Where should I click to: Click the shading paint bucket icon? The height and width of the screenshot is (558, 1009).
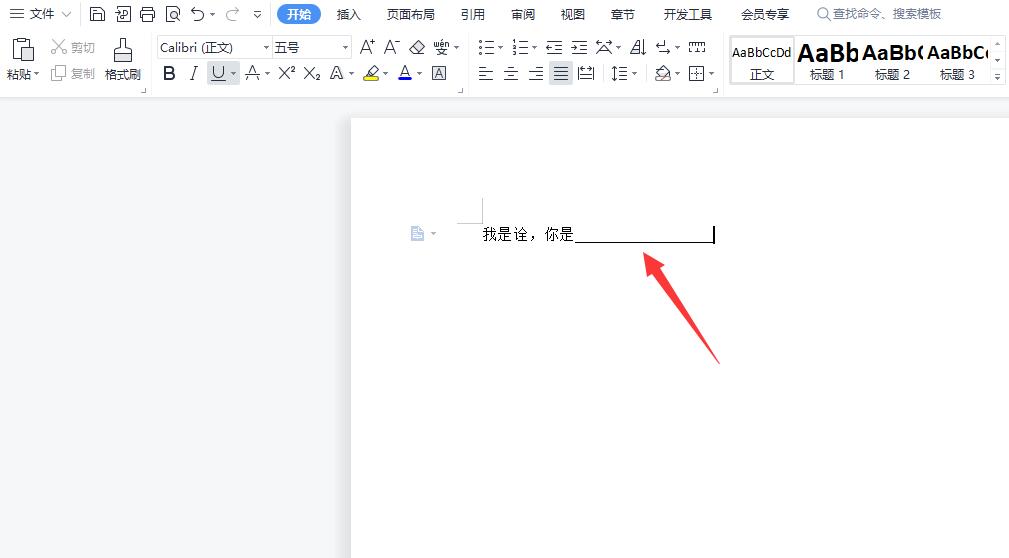662,73
